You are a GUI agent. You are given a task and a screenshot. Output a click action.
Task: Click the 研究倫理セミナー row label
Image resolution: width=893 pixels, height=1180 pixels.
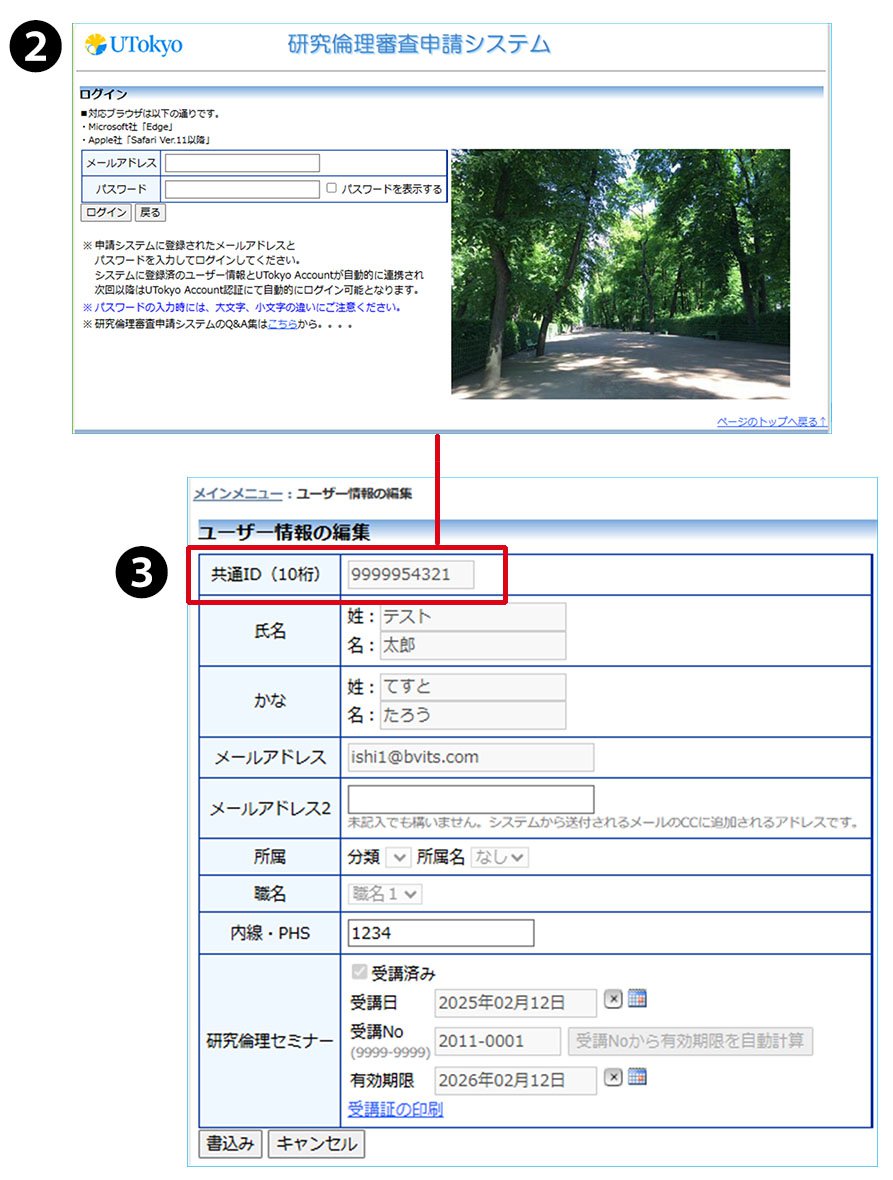(270, 1041)
